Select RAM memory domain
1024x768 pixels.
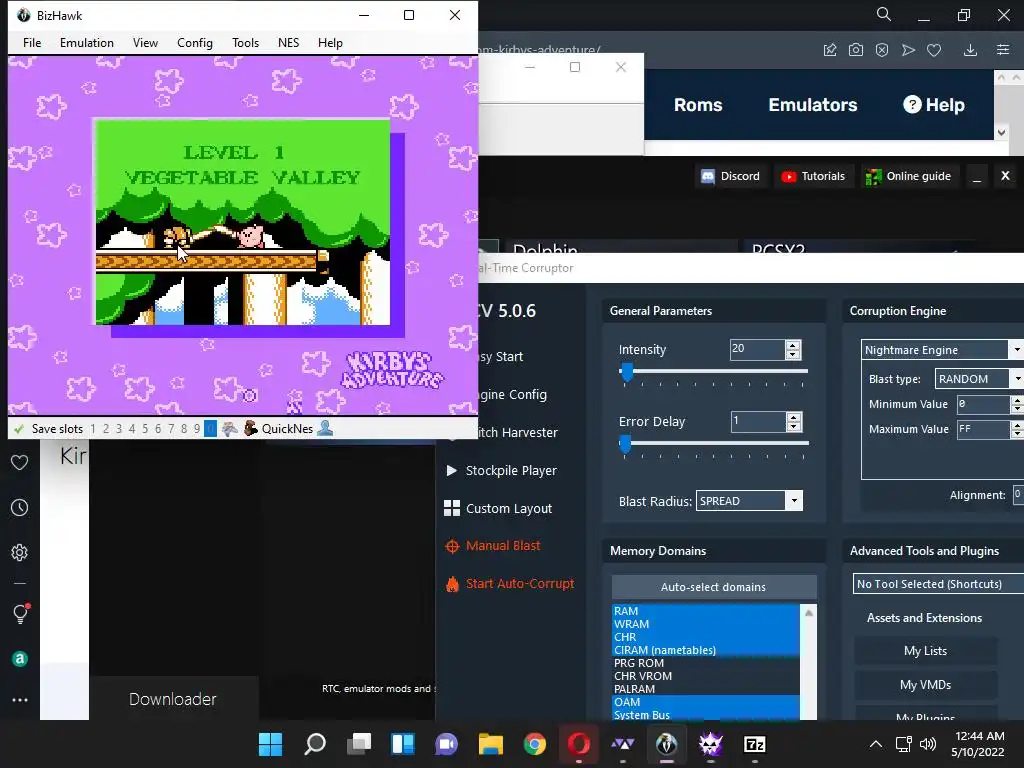click(x=705, y=611)
